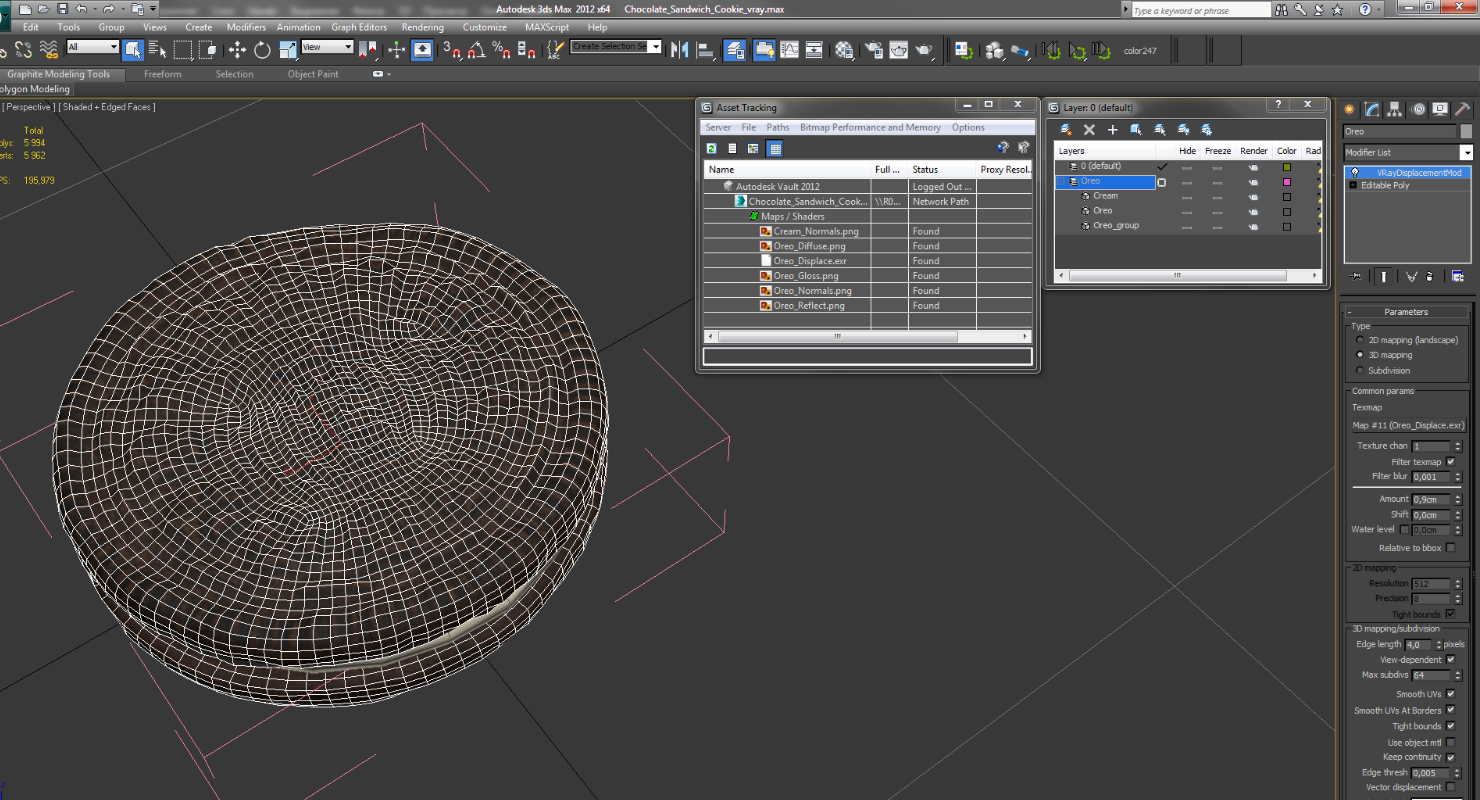The image size is (1480, 800).
Task: Expand the Editable Poly stack entry
Action: 1353,185
